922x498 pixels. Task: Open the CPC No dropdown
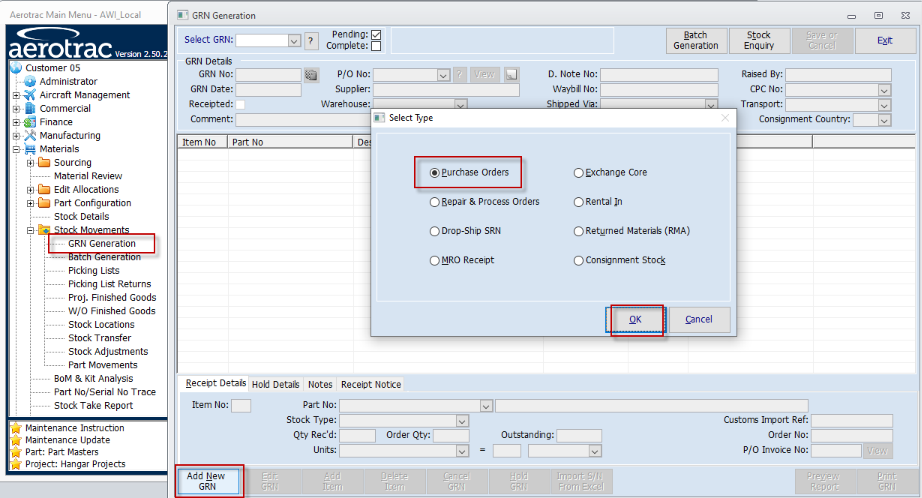pos(884,90)
